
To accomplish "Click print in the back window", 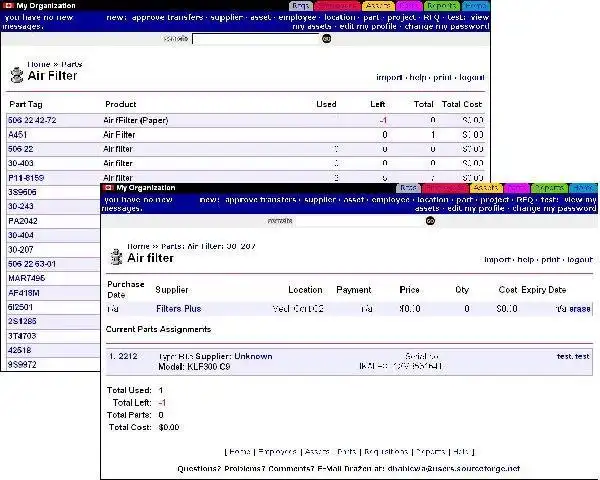I will [442, 77].
